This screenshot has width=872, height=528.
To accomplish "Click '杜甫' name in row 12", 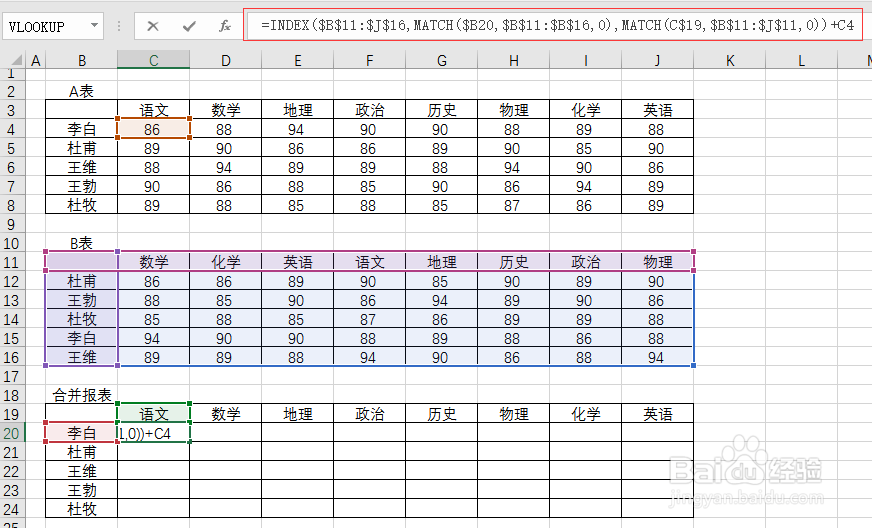I will (x=82, y=281).
